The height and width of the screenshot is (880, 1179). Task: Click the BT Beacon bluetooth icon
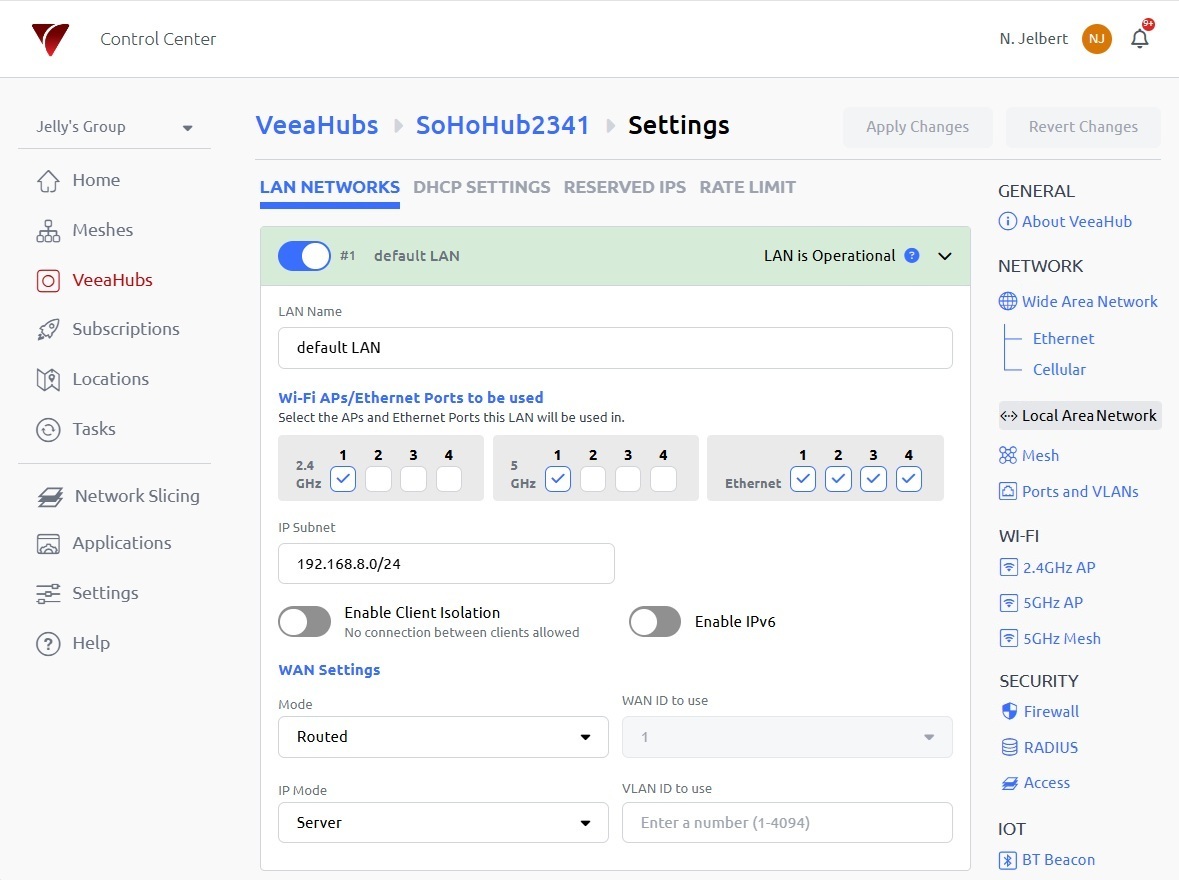coord(1008,860)
